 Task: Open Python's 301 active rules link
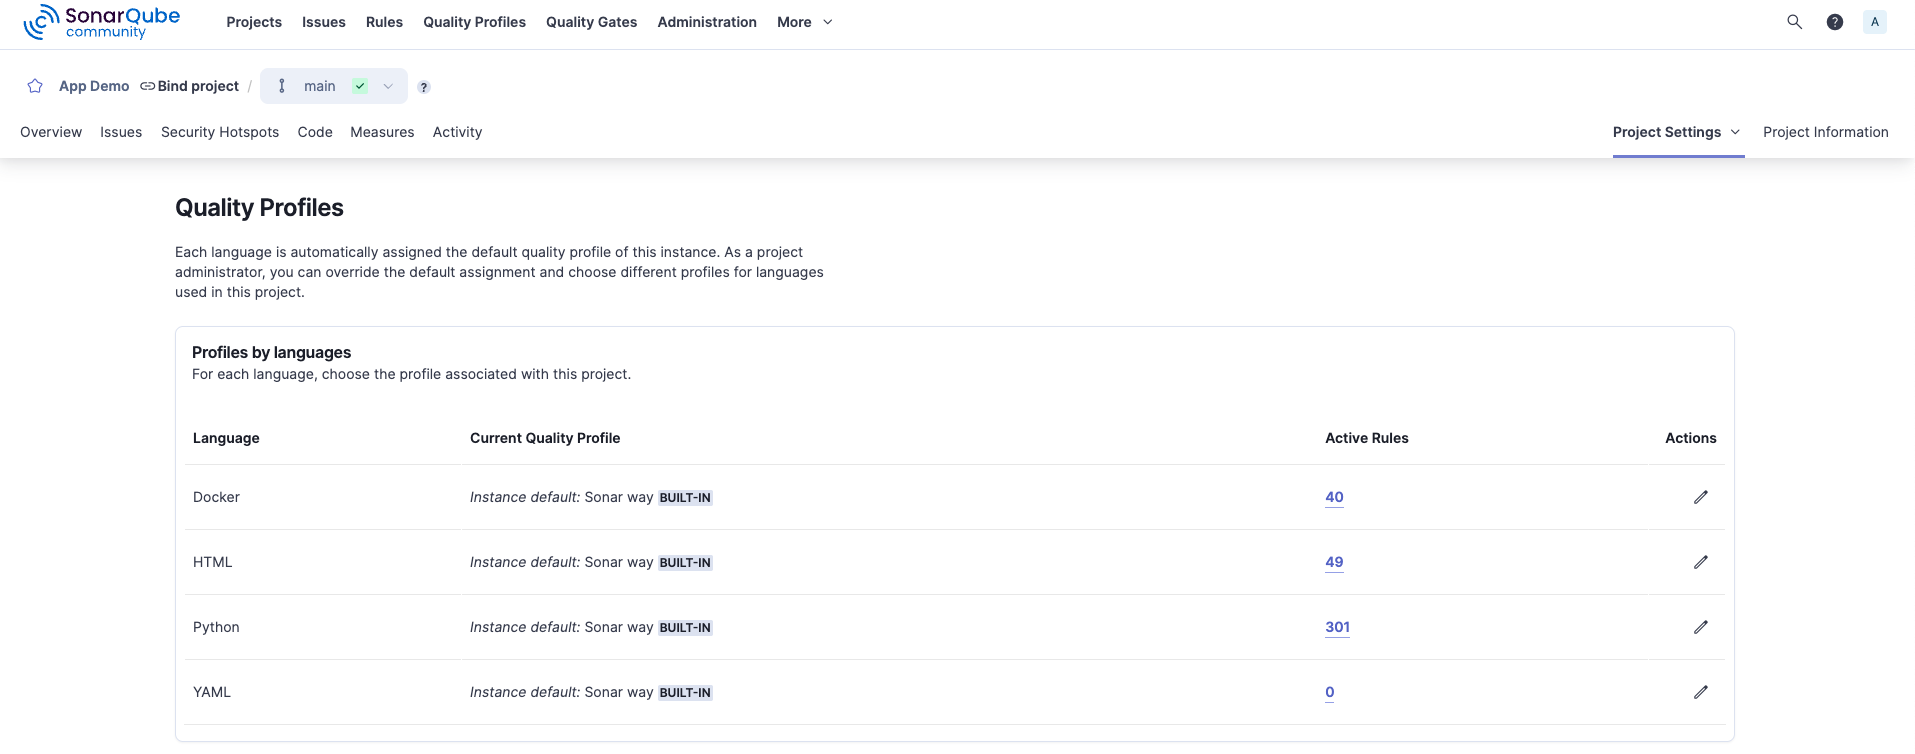1337,627
